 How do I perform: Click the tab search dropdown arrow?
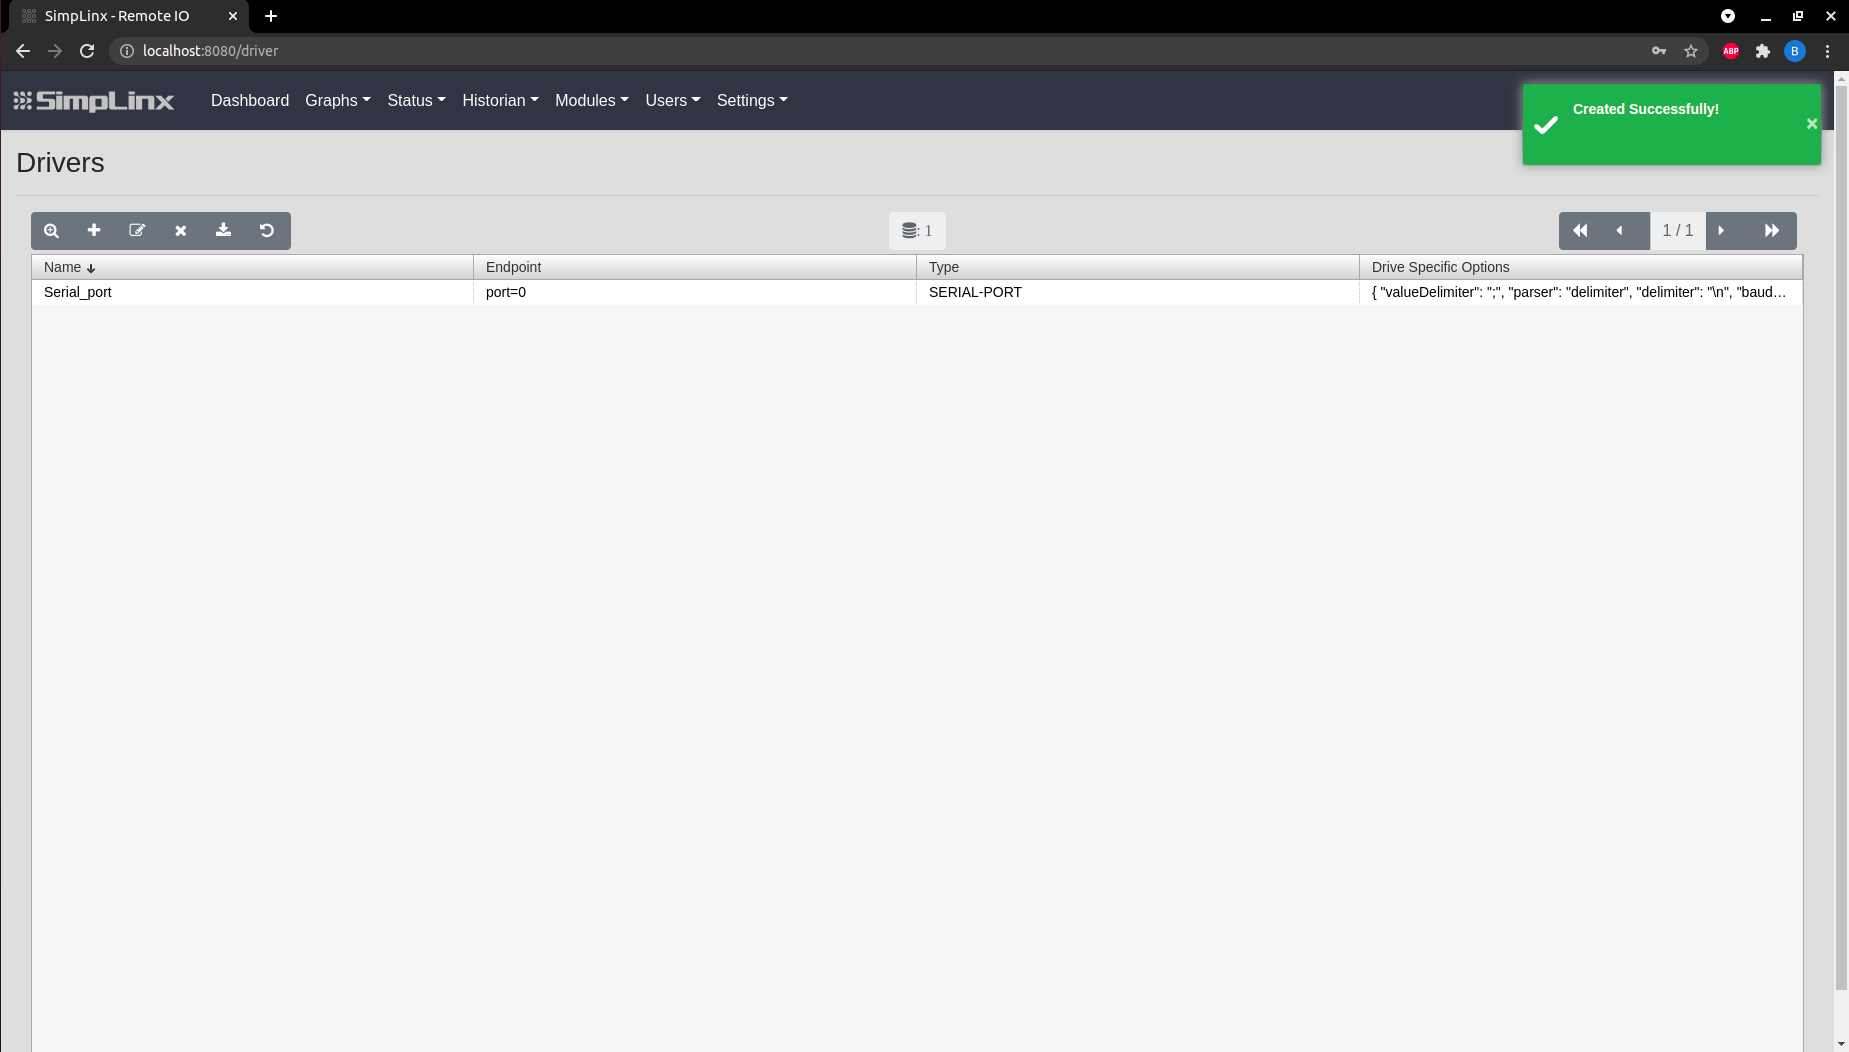1728,16
